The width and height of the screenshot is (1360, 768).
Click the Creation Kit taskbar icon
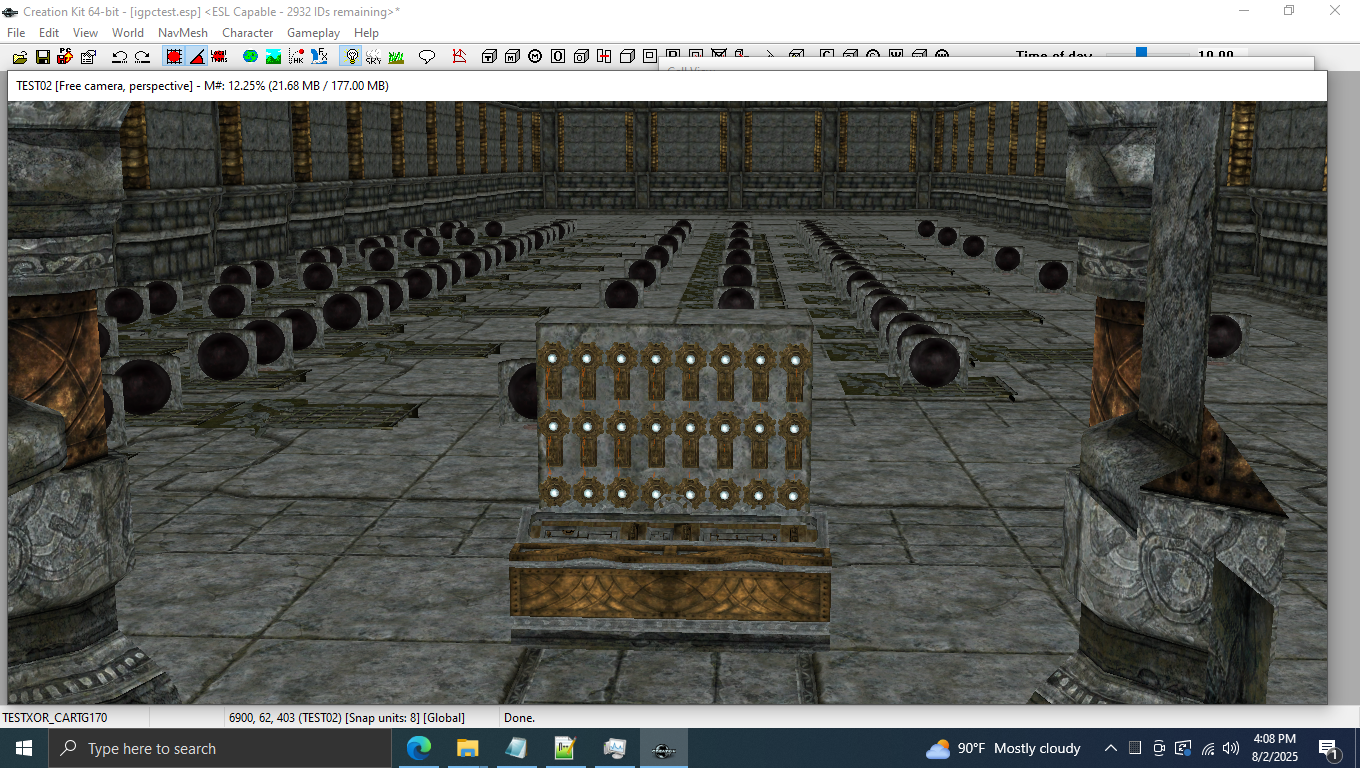click(x=663, y=748)
